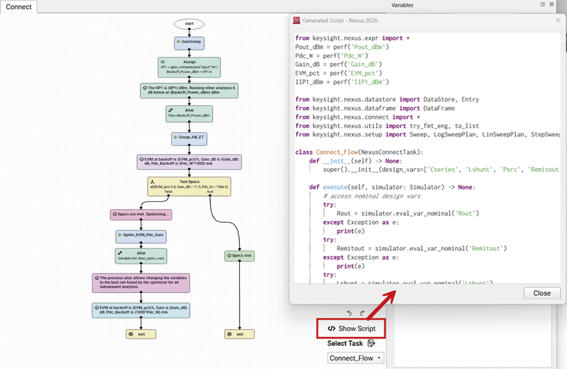This screenshot has width=567, height=369.
Task: Click the Variables panel title
Action: click(402, 5)
